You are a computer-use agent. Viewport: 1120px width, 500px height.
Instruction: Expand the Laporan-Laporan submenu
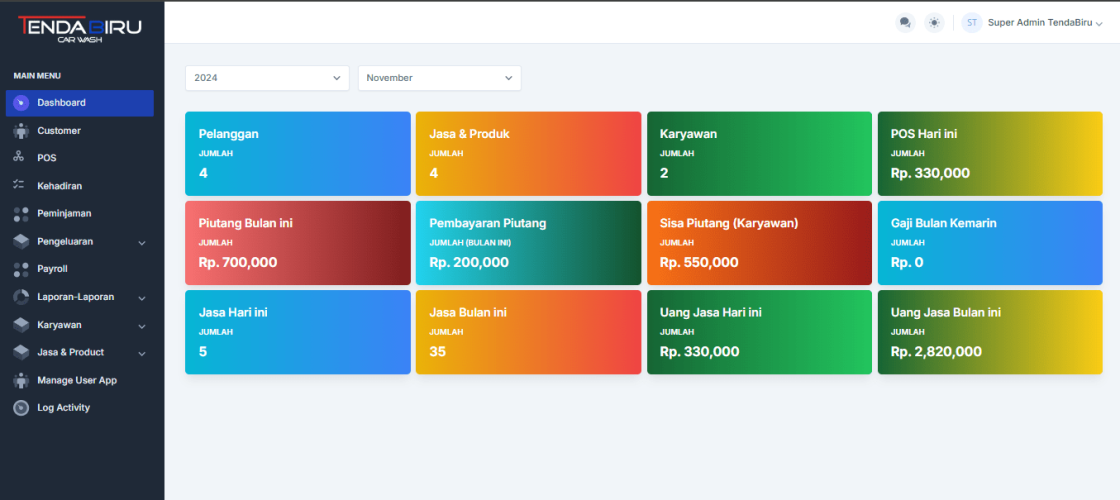click(x=141, y=298)
